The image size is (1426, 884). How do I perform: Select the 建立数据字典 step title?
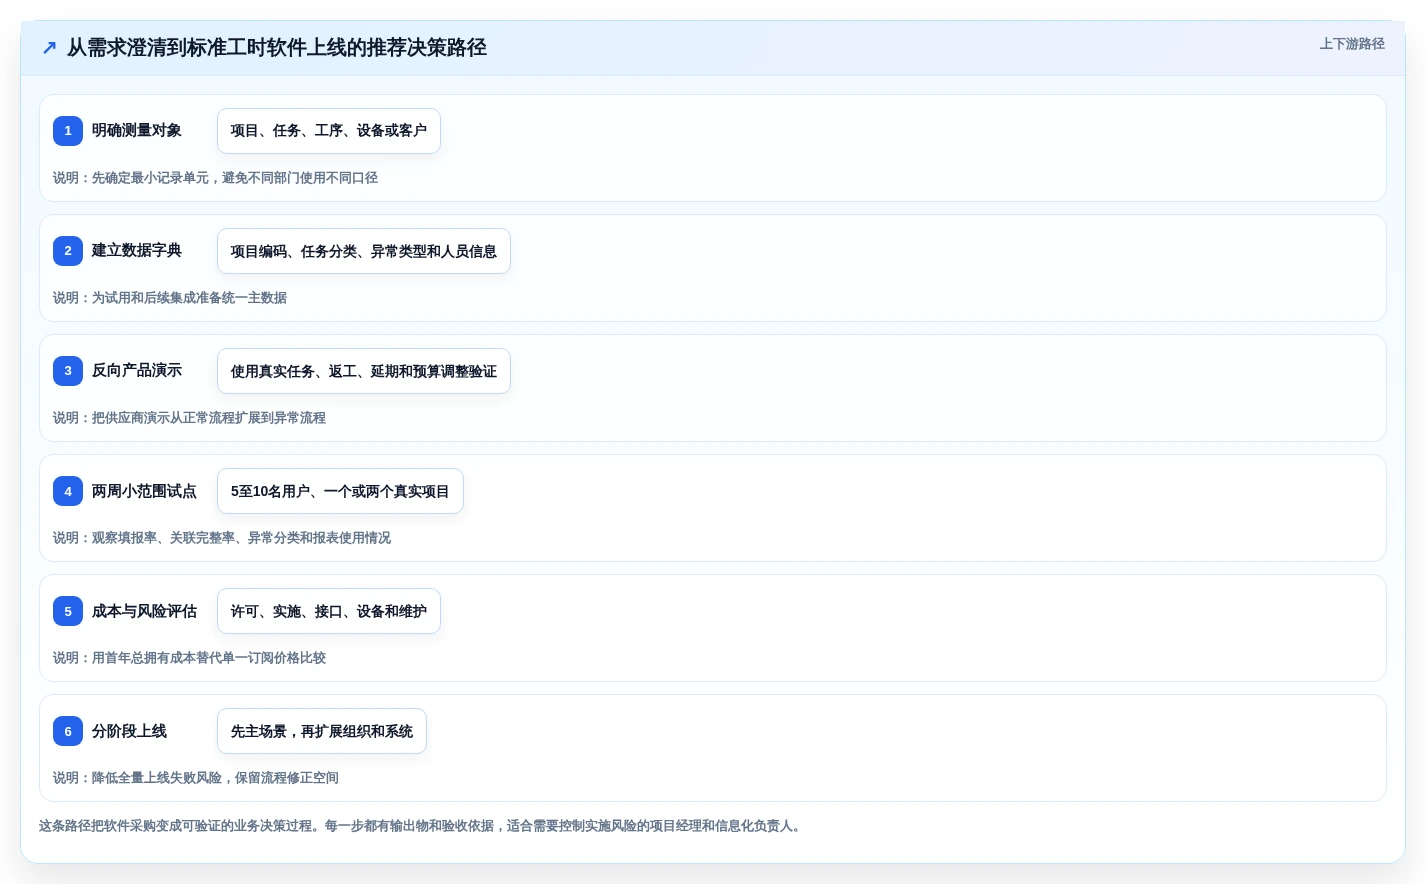pyautogui.click(x=137, y=251)
